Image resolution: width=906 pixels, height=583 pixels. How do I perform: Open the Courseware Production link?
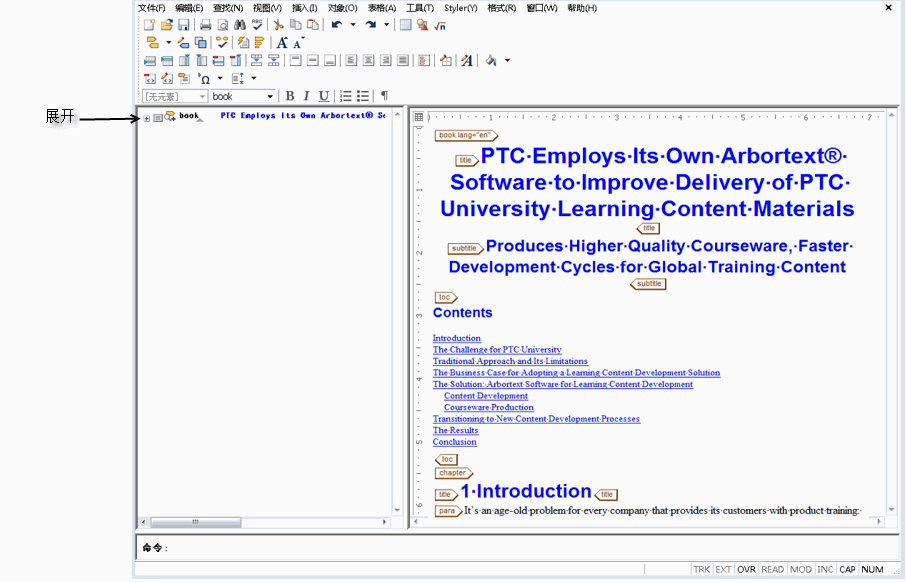point(489,407)
